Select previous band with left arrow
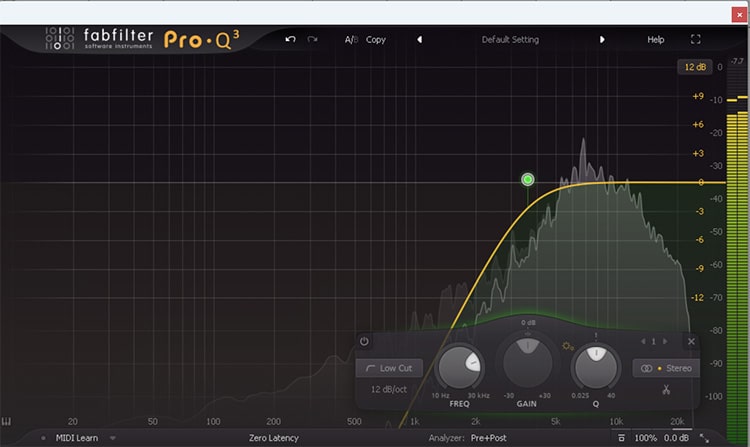Screen dimensions: 750x447 (x=643, y=341)
